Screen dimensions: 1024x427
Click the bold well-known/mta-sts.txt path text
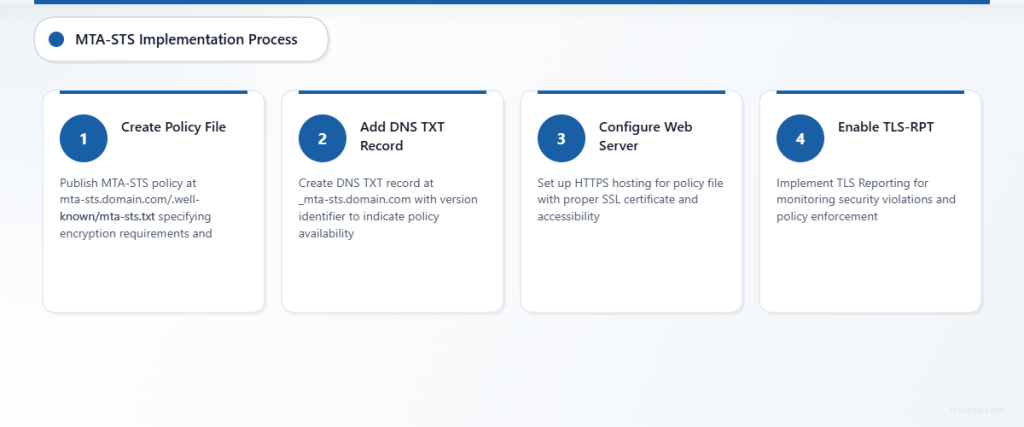pyautogui.click(x=107, y=216)
